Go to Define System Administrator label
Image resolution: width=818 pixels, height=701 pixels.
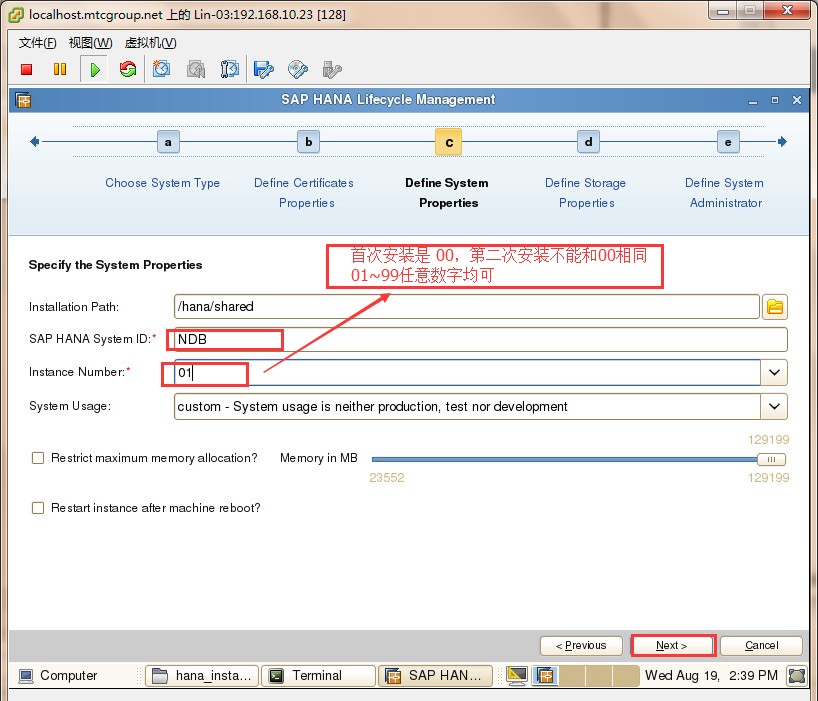[725, 192]
